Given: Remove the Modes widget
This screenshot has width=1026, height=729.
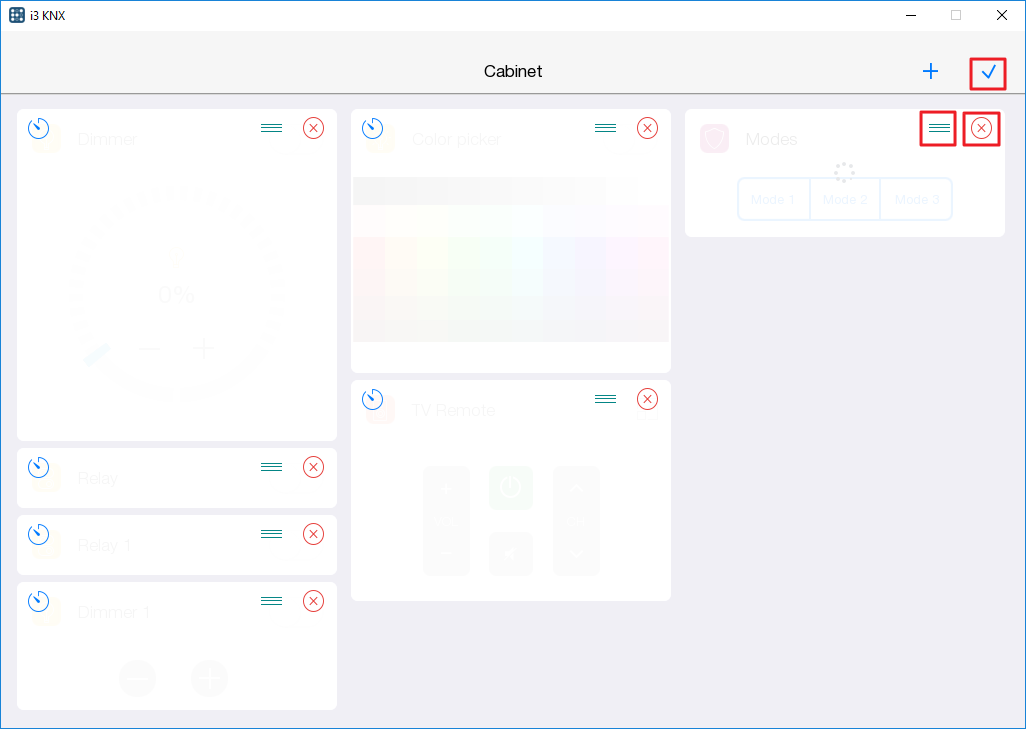Looking at the screenshot, I should (x=981, y=128).
